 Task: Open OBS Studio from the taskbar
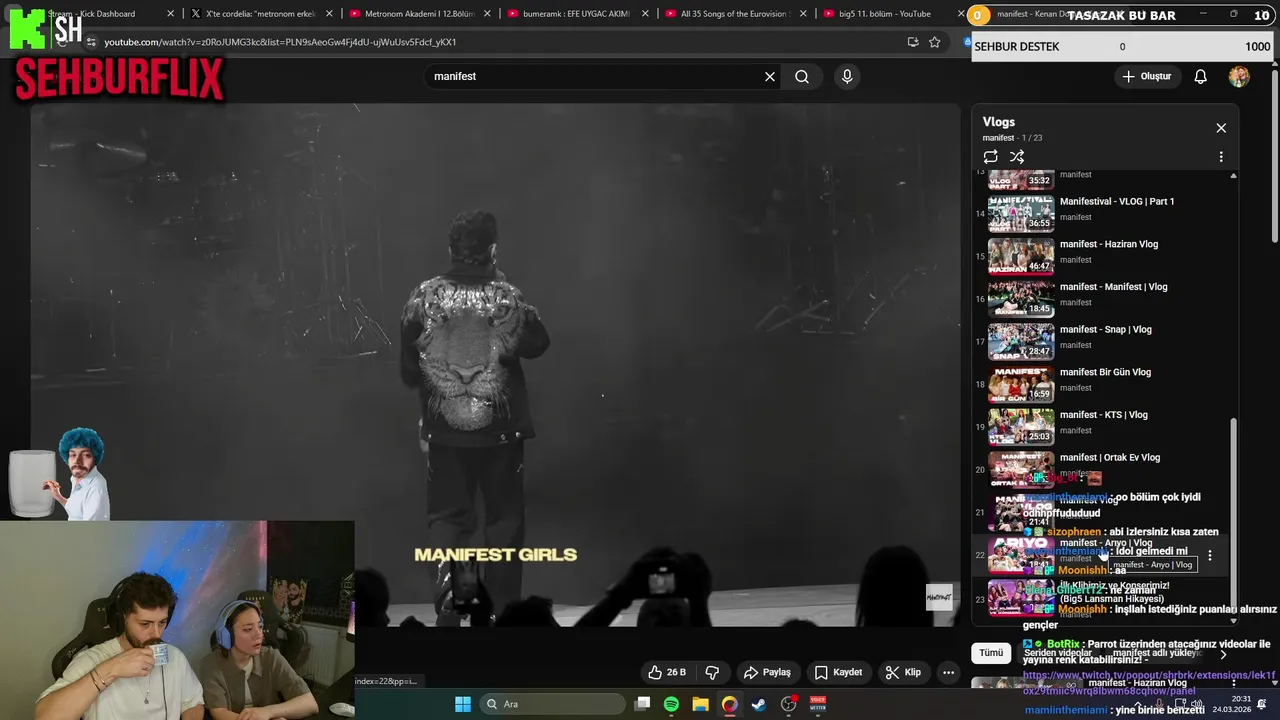[x=789, y=704]
